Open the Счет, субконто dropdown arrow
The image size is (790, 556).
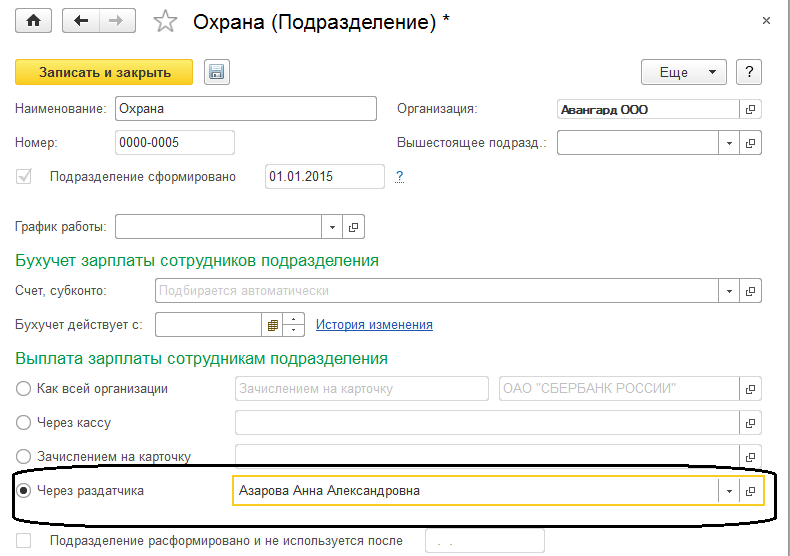click(729, 291)
